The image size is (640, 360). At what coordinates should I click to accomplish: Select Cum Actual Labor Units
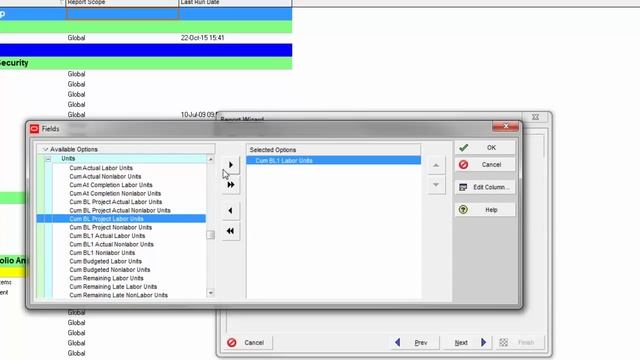click(x=101, y=168)
